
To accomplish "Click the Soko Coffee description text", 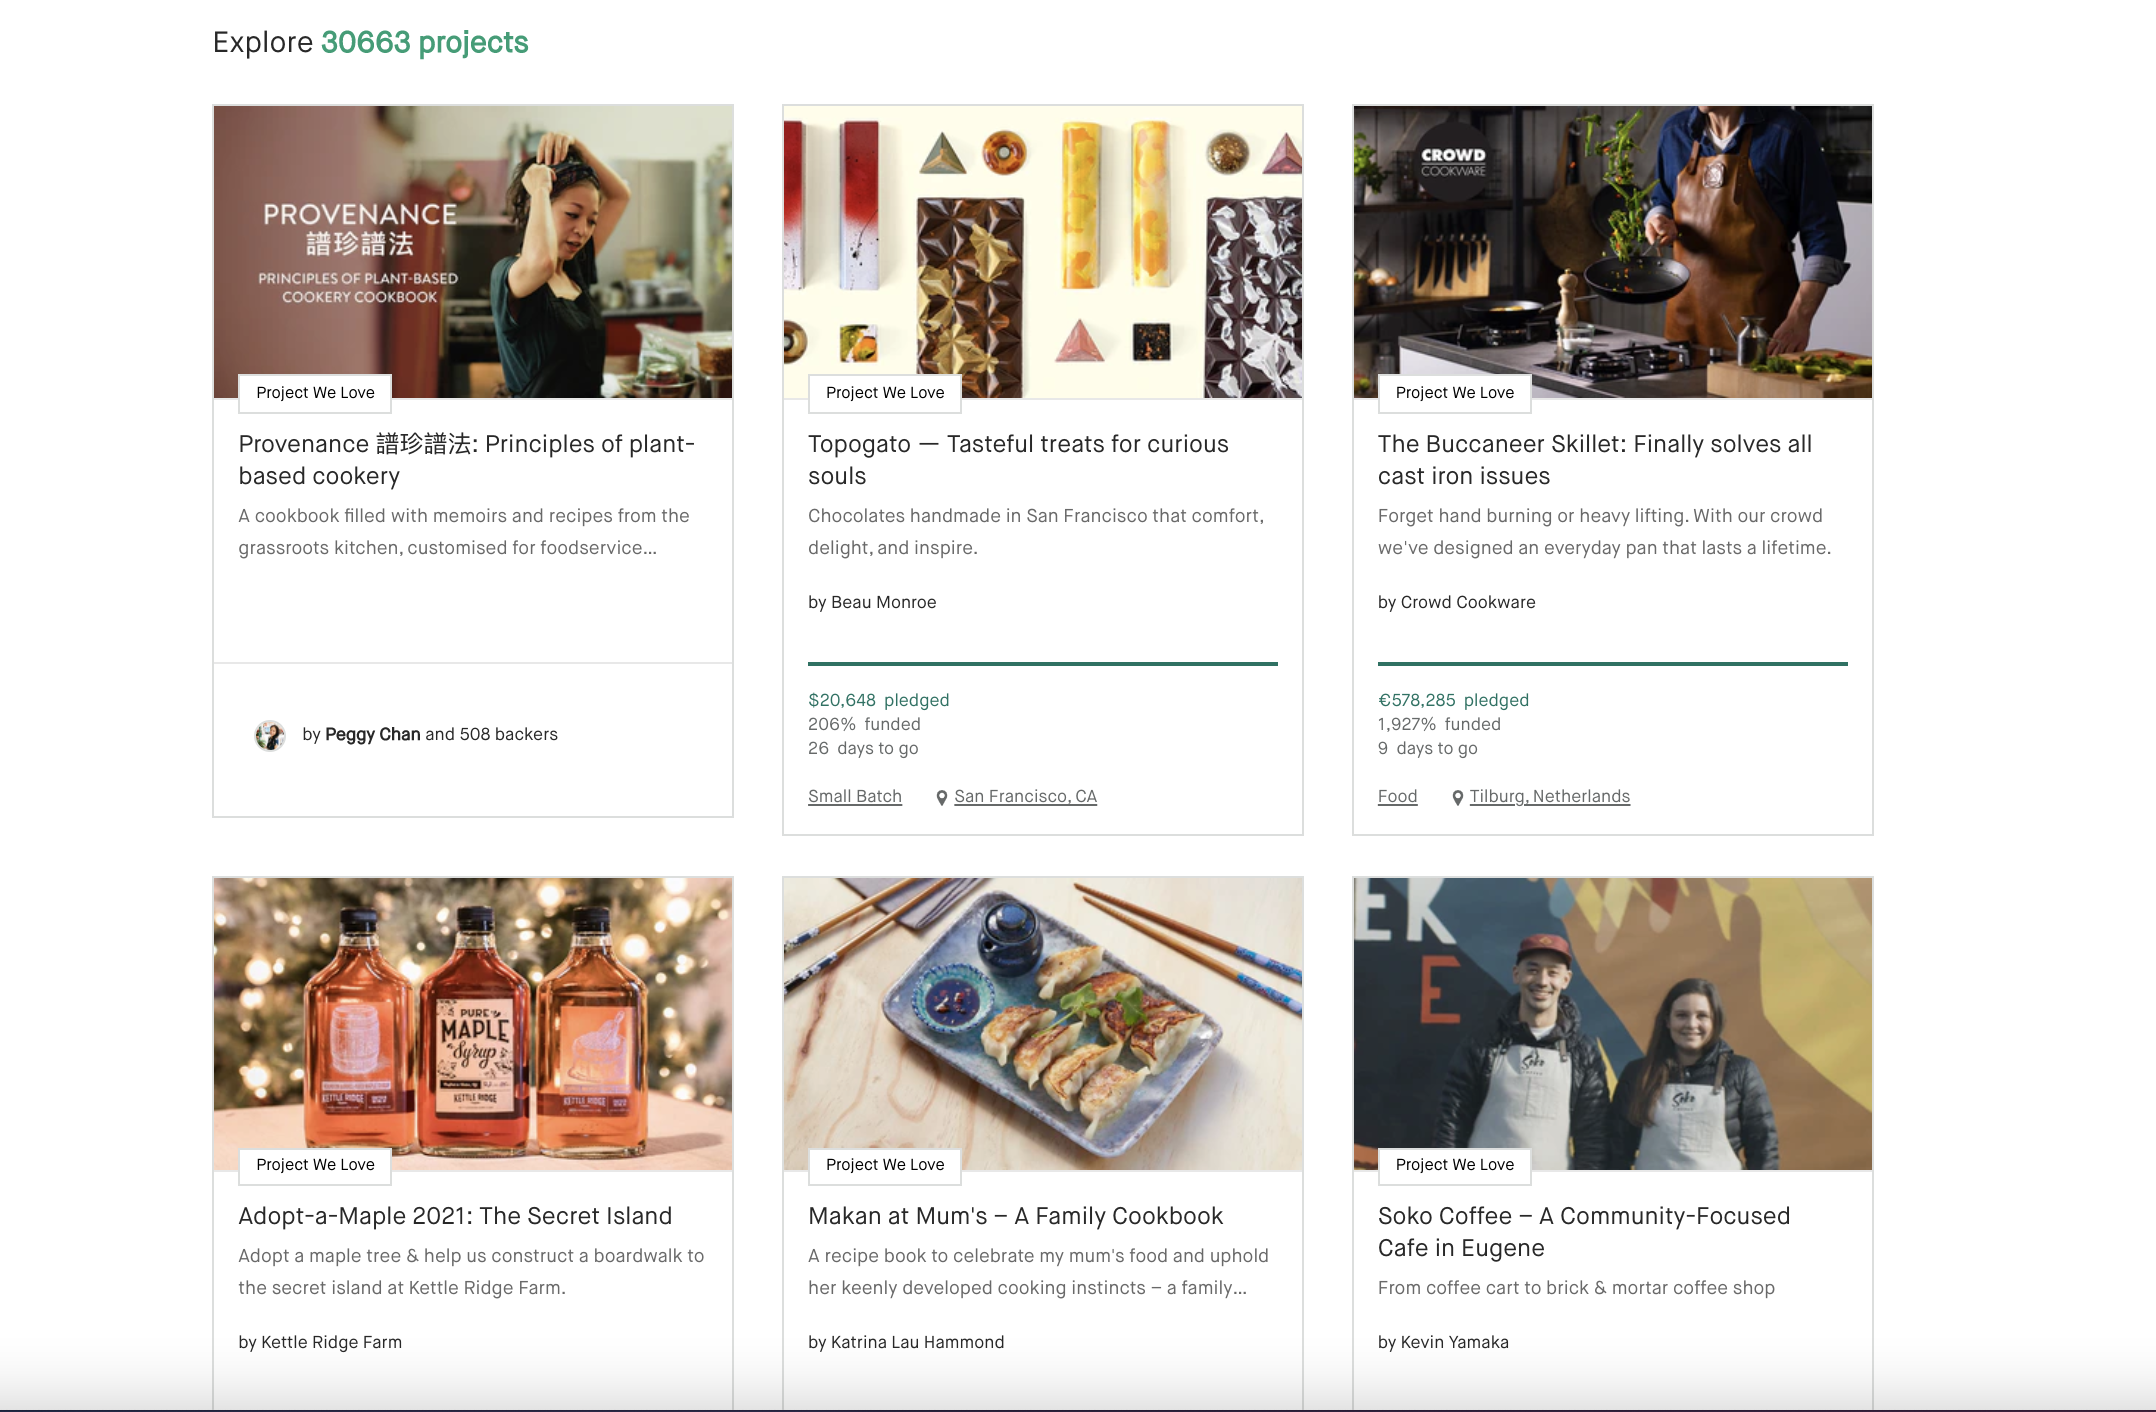I will 1576,1287.
